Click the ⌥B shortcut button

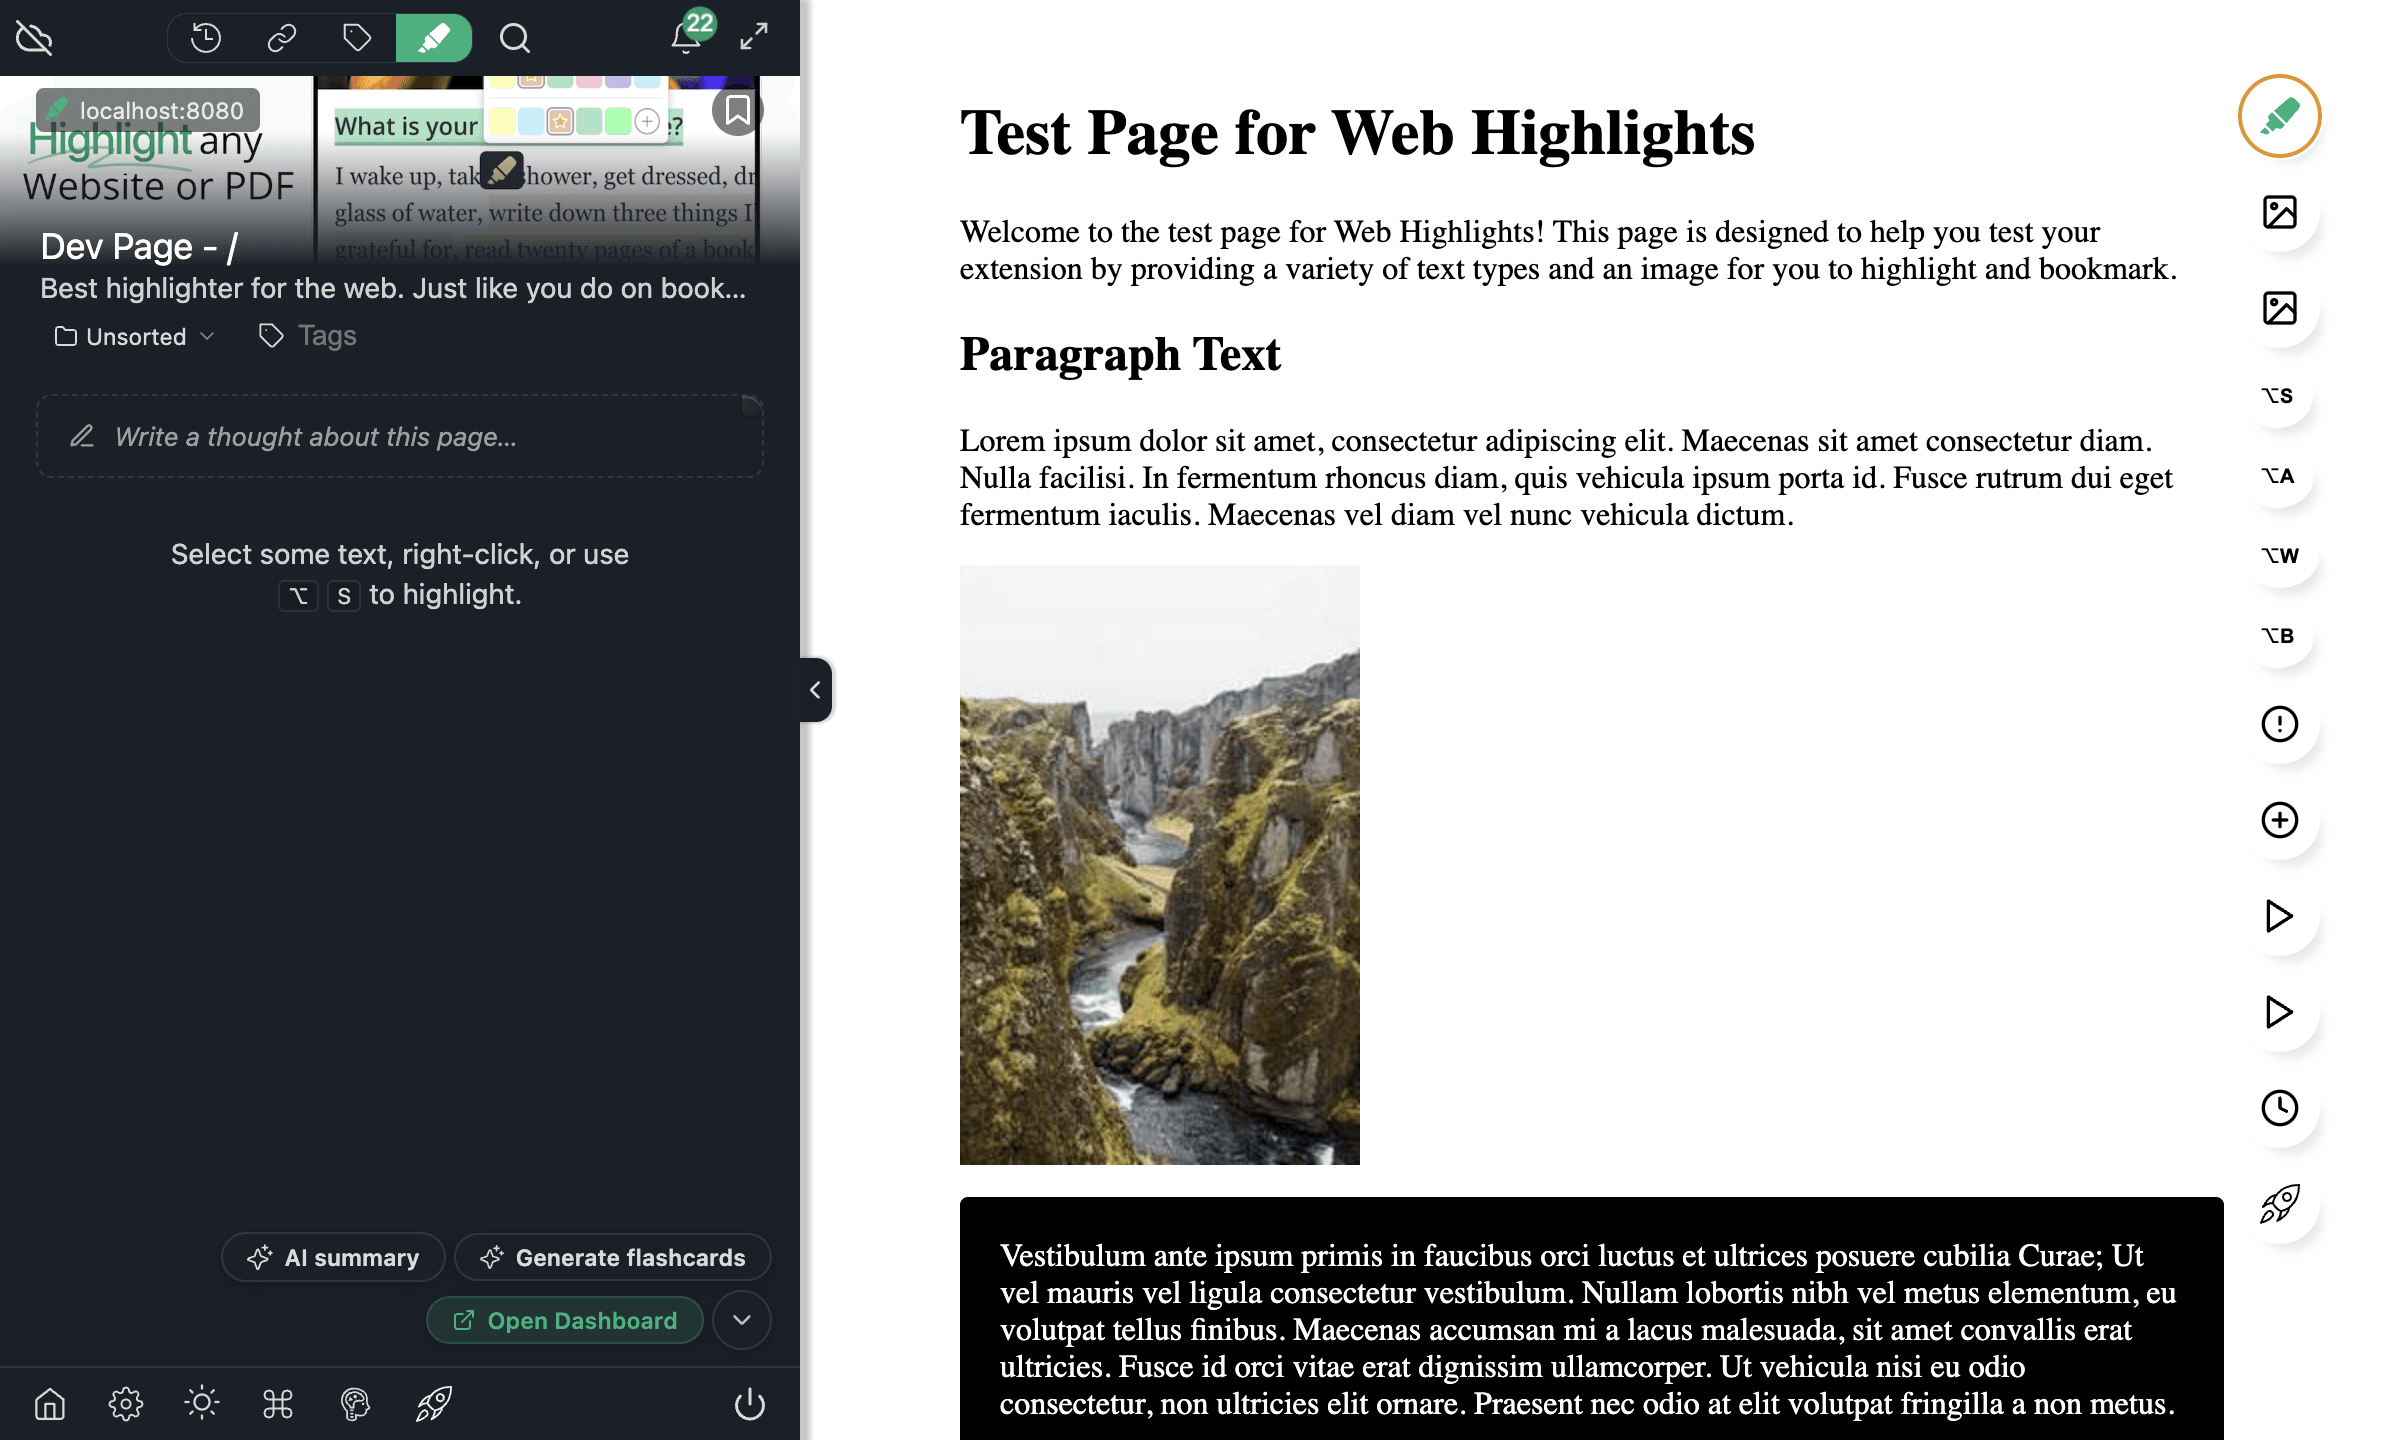(2278, 635)
